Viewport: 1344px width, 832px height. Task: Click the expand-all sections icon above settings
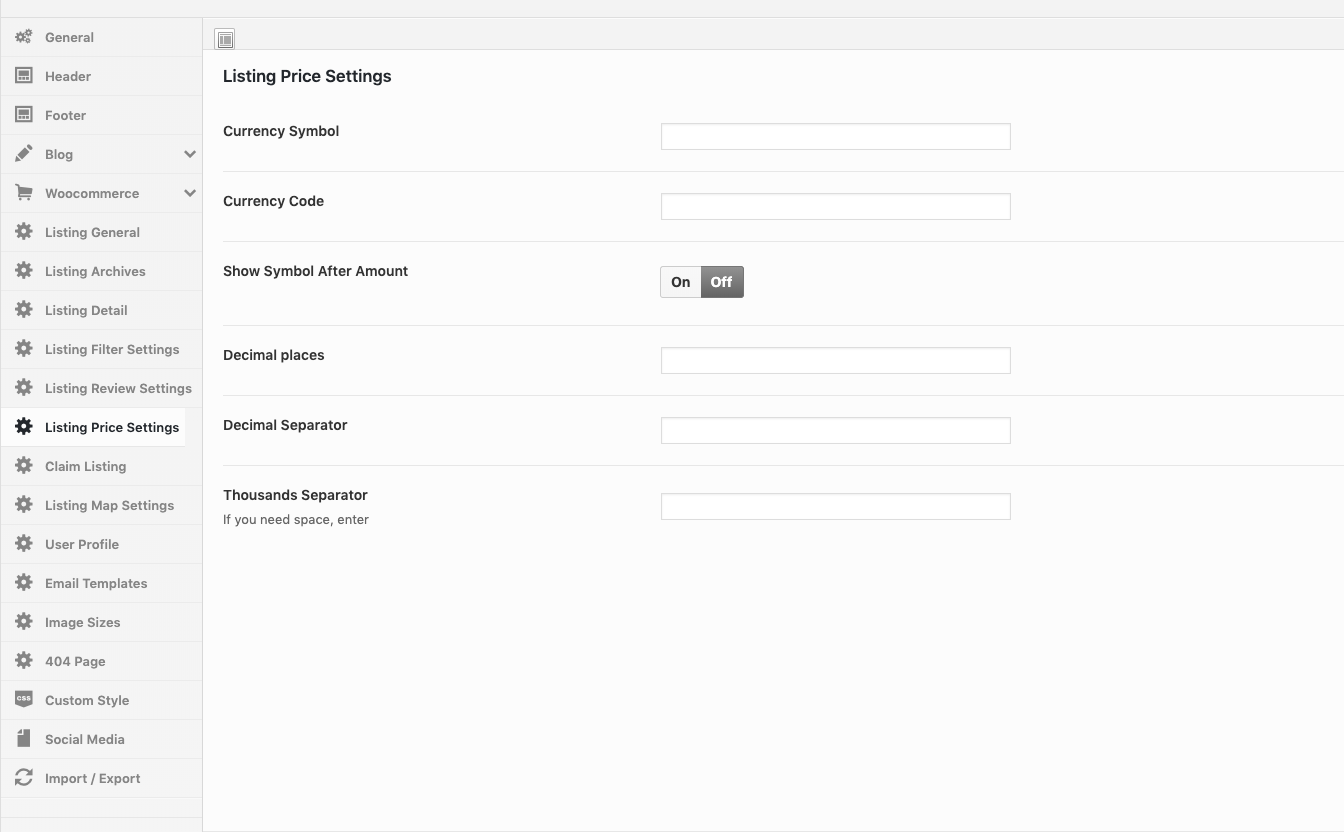tap(225, 40)
